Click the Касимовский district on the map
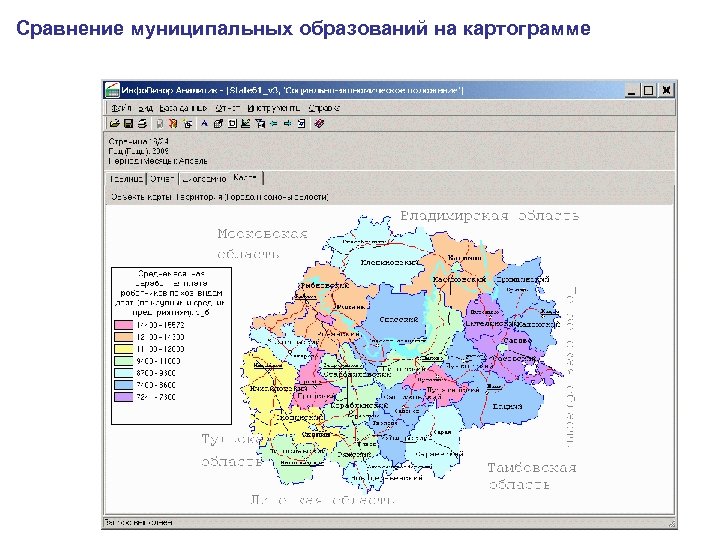Image resolution: width=720 pixels, height=540 pixels. 459,279
